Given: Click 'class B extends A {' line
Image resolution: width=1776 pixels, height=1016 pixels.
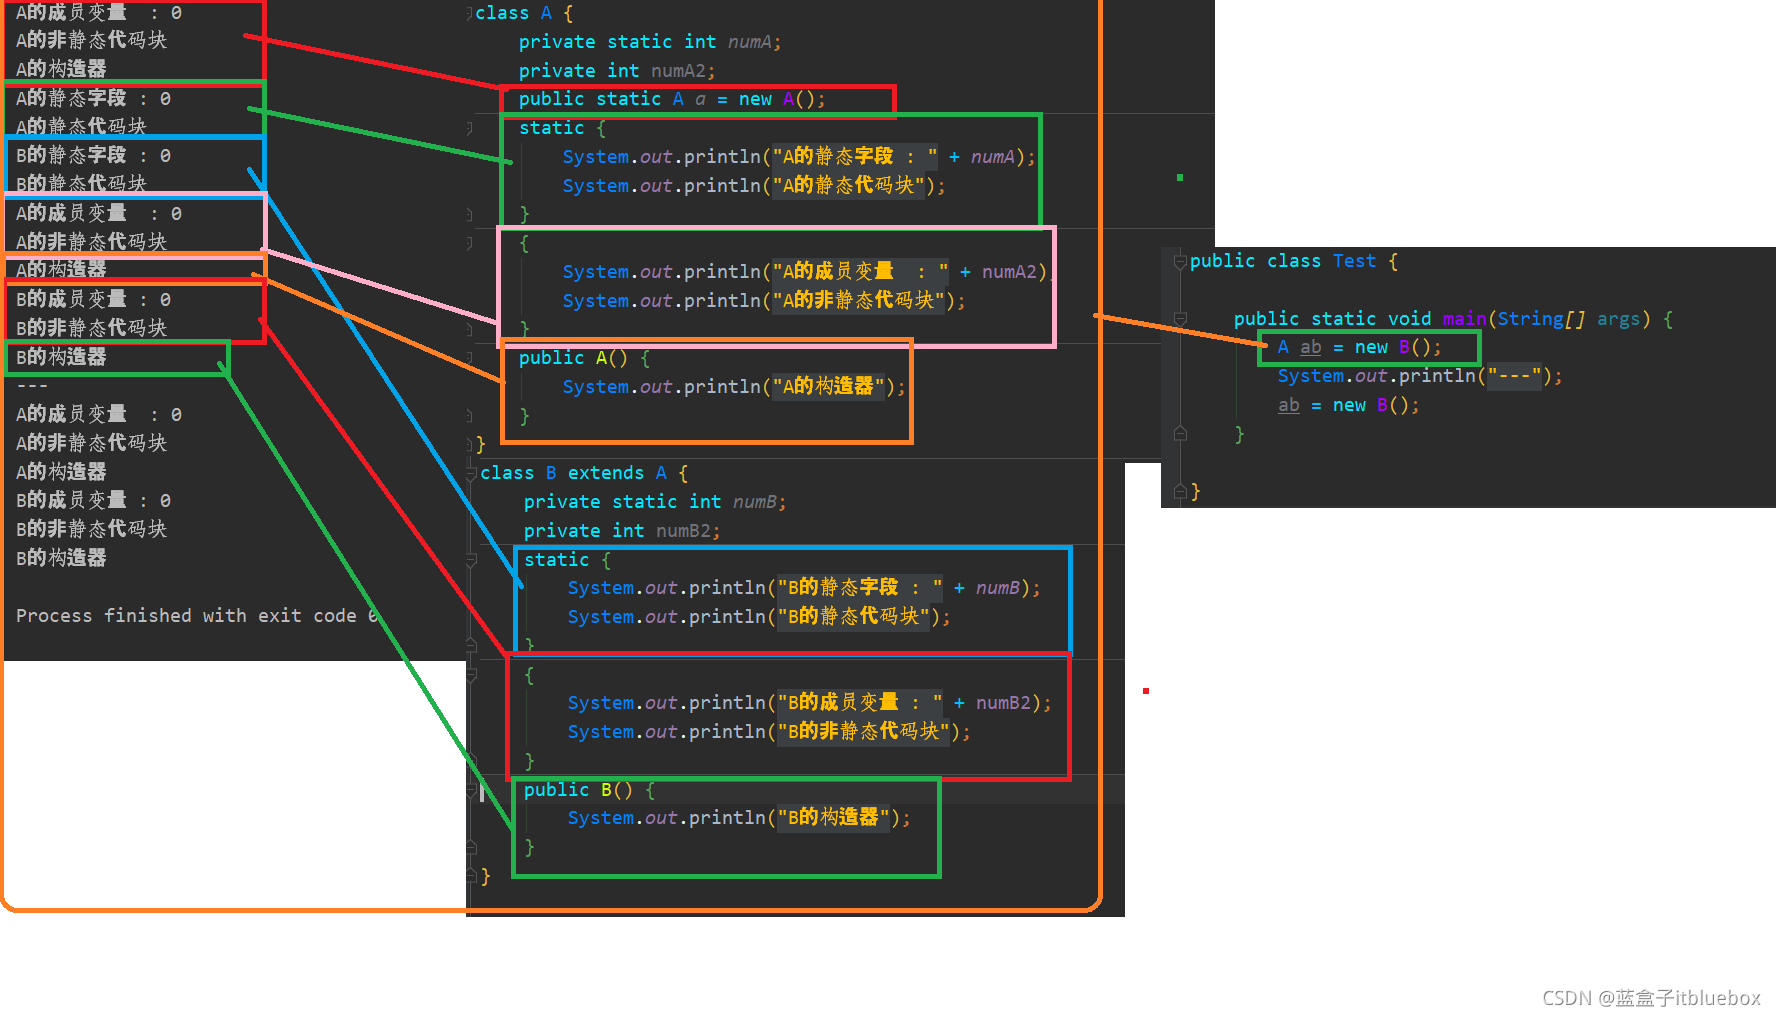Looking at the screenshot, I should (x=584, y=473).
